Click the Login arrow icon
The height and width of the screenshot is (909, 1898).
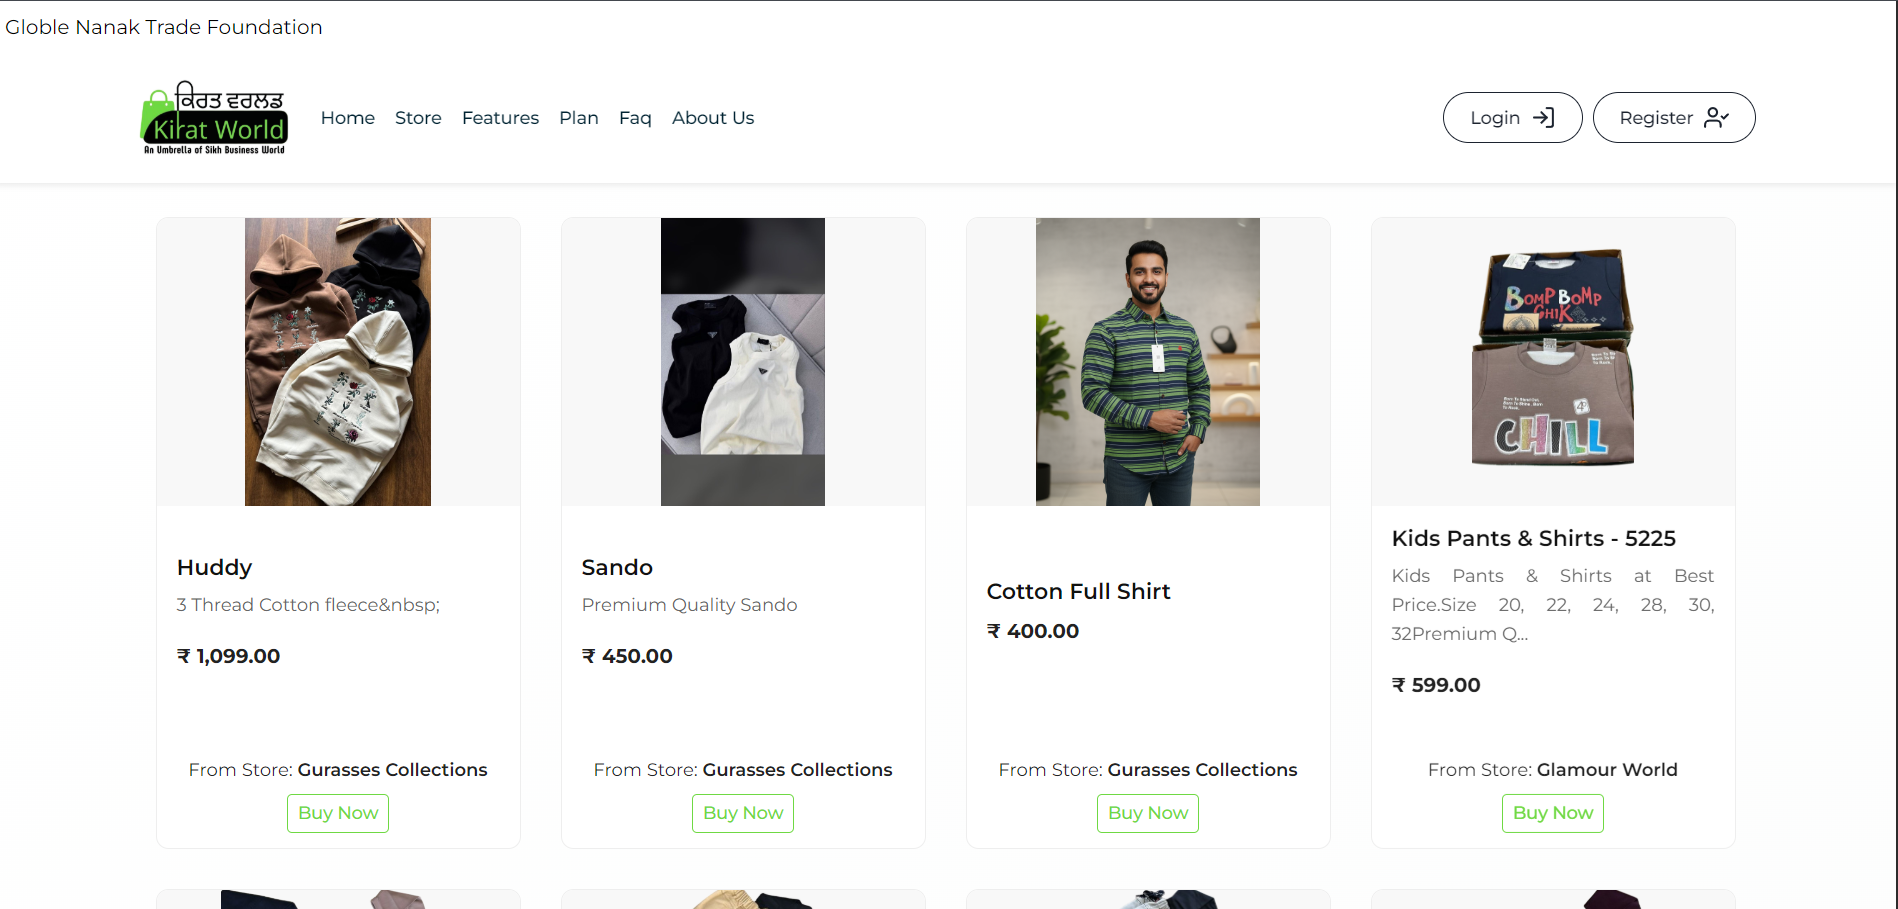click(x=1543, y=118)
